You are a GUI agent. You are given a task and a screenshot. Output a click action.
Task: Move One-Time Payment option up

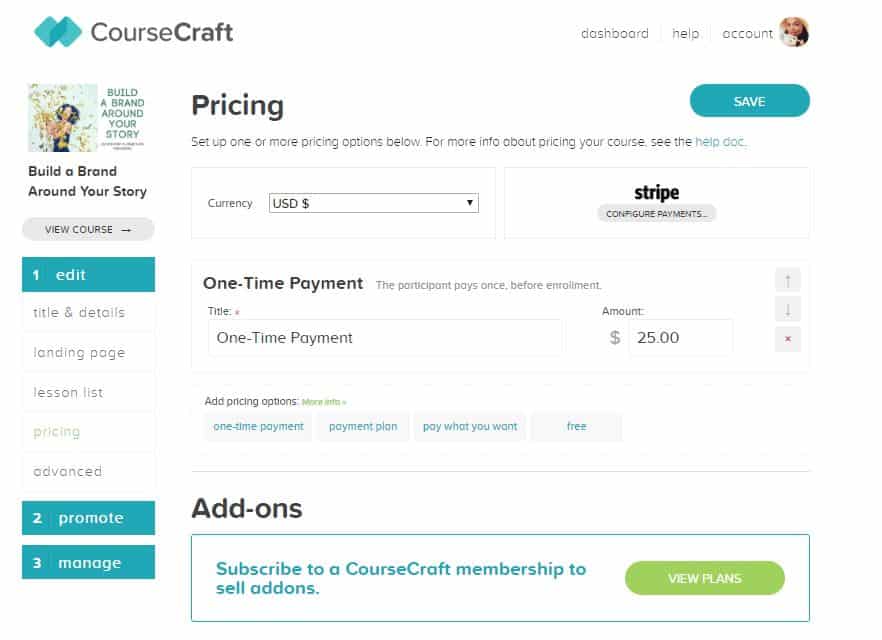[788, 280]
